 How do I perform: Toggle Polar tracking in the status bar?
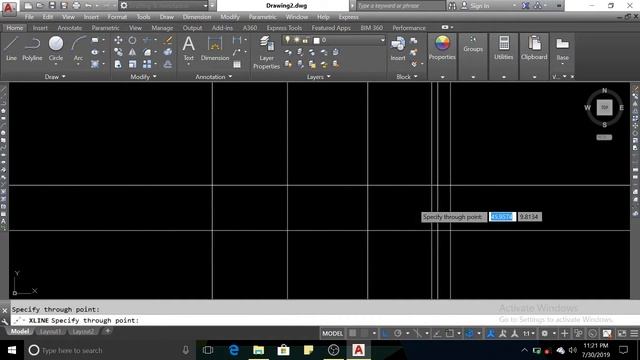click(398, 333)
